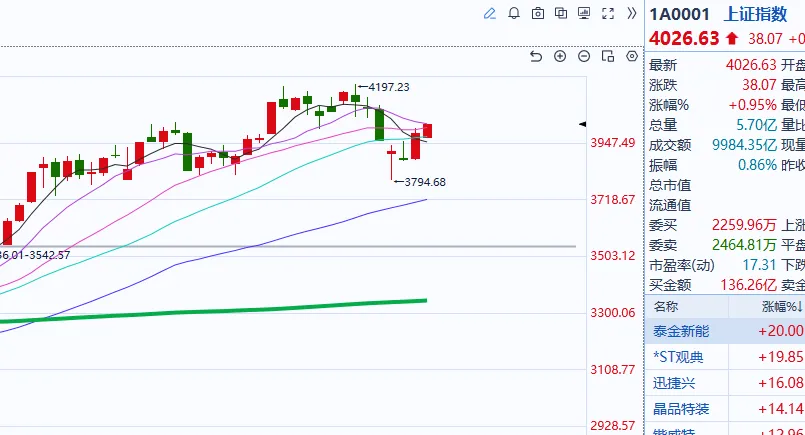Viewport: 805px width, 435px height.
Task: Open chart layout window icon
Action: 608,56
